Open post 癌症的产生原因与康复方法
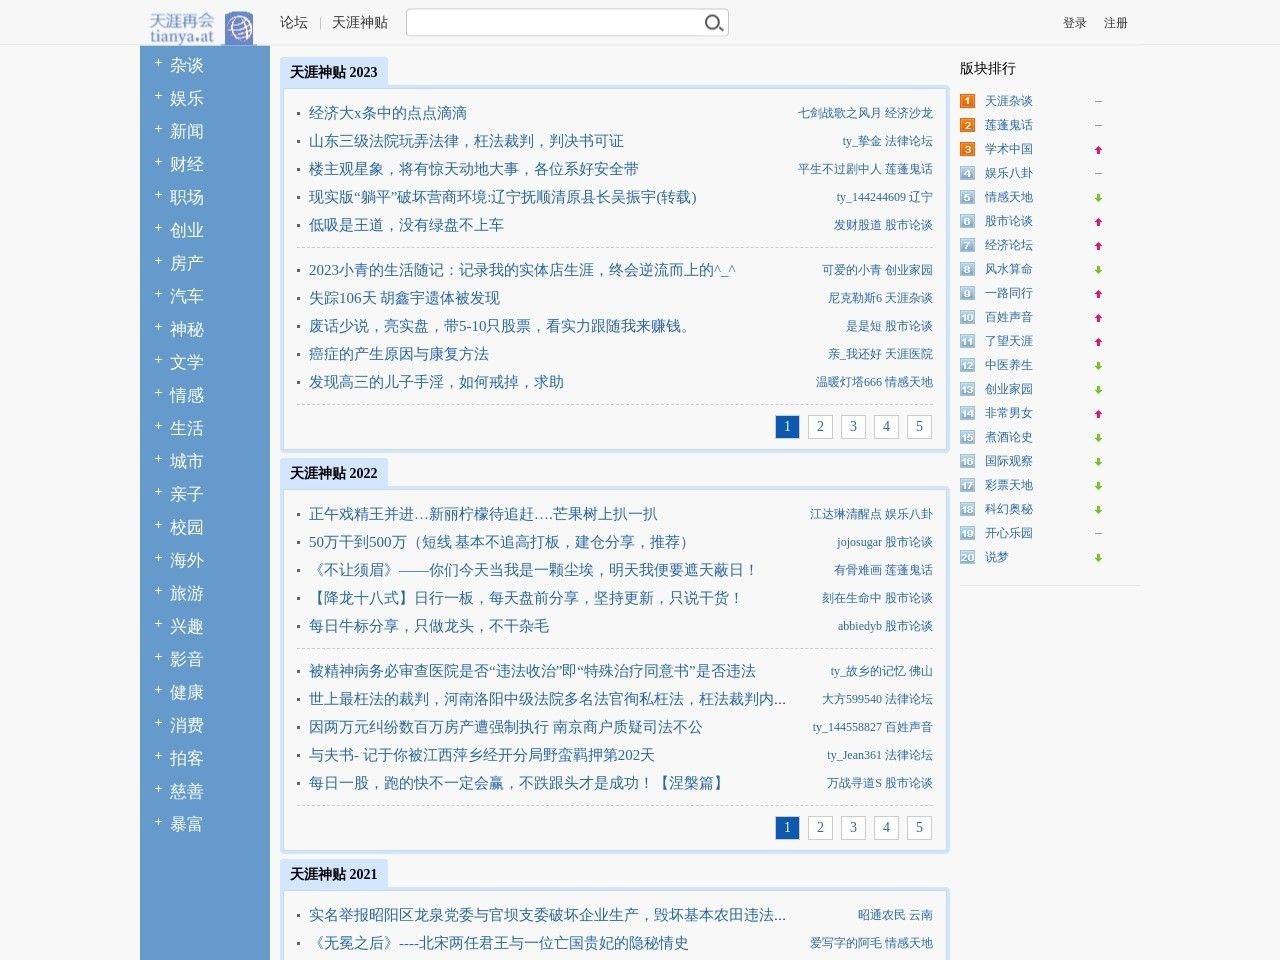This screenshot has height=960, width=1280. pos(399,354)
